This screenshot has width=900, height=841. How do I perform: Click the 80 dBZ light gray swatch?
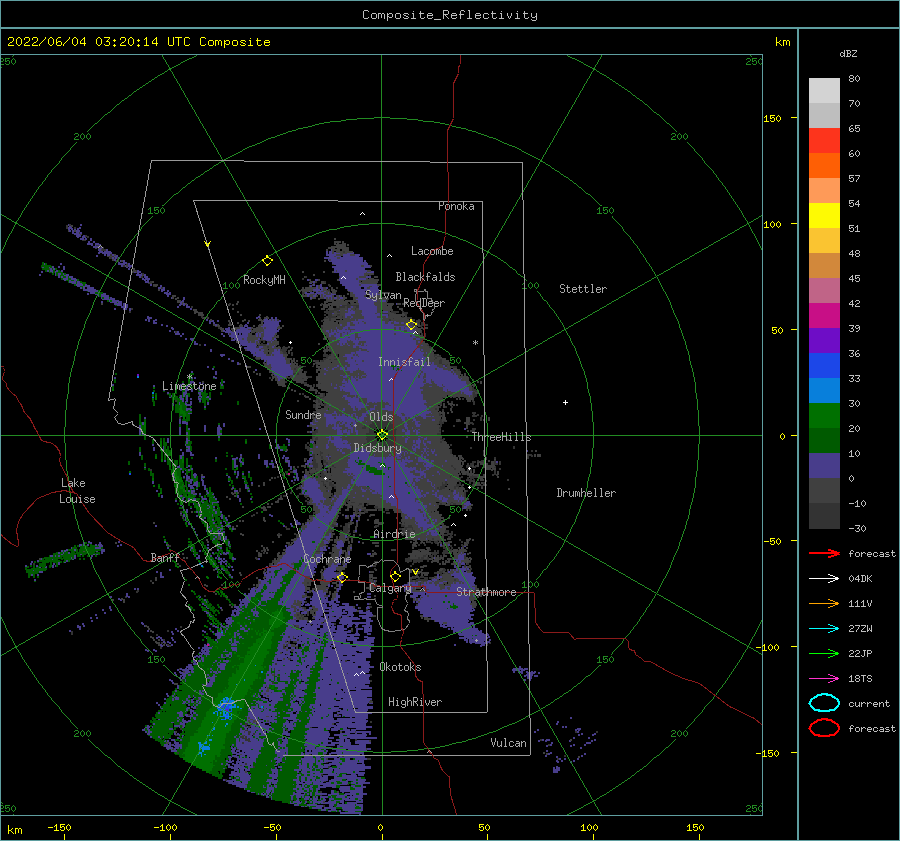tap(824, 90)
